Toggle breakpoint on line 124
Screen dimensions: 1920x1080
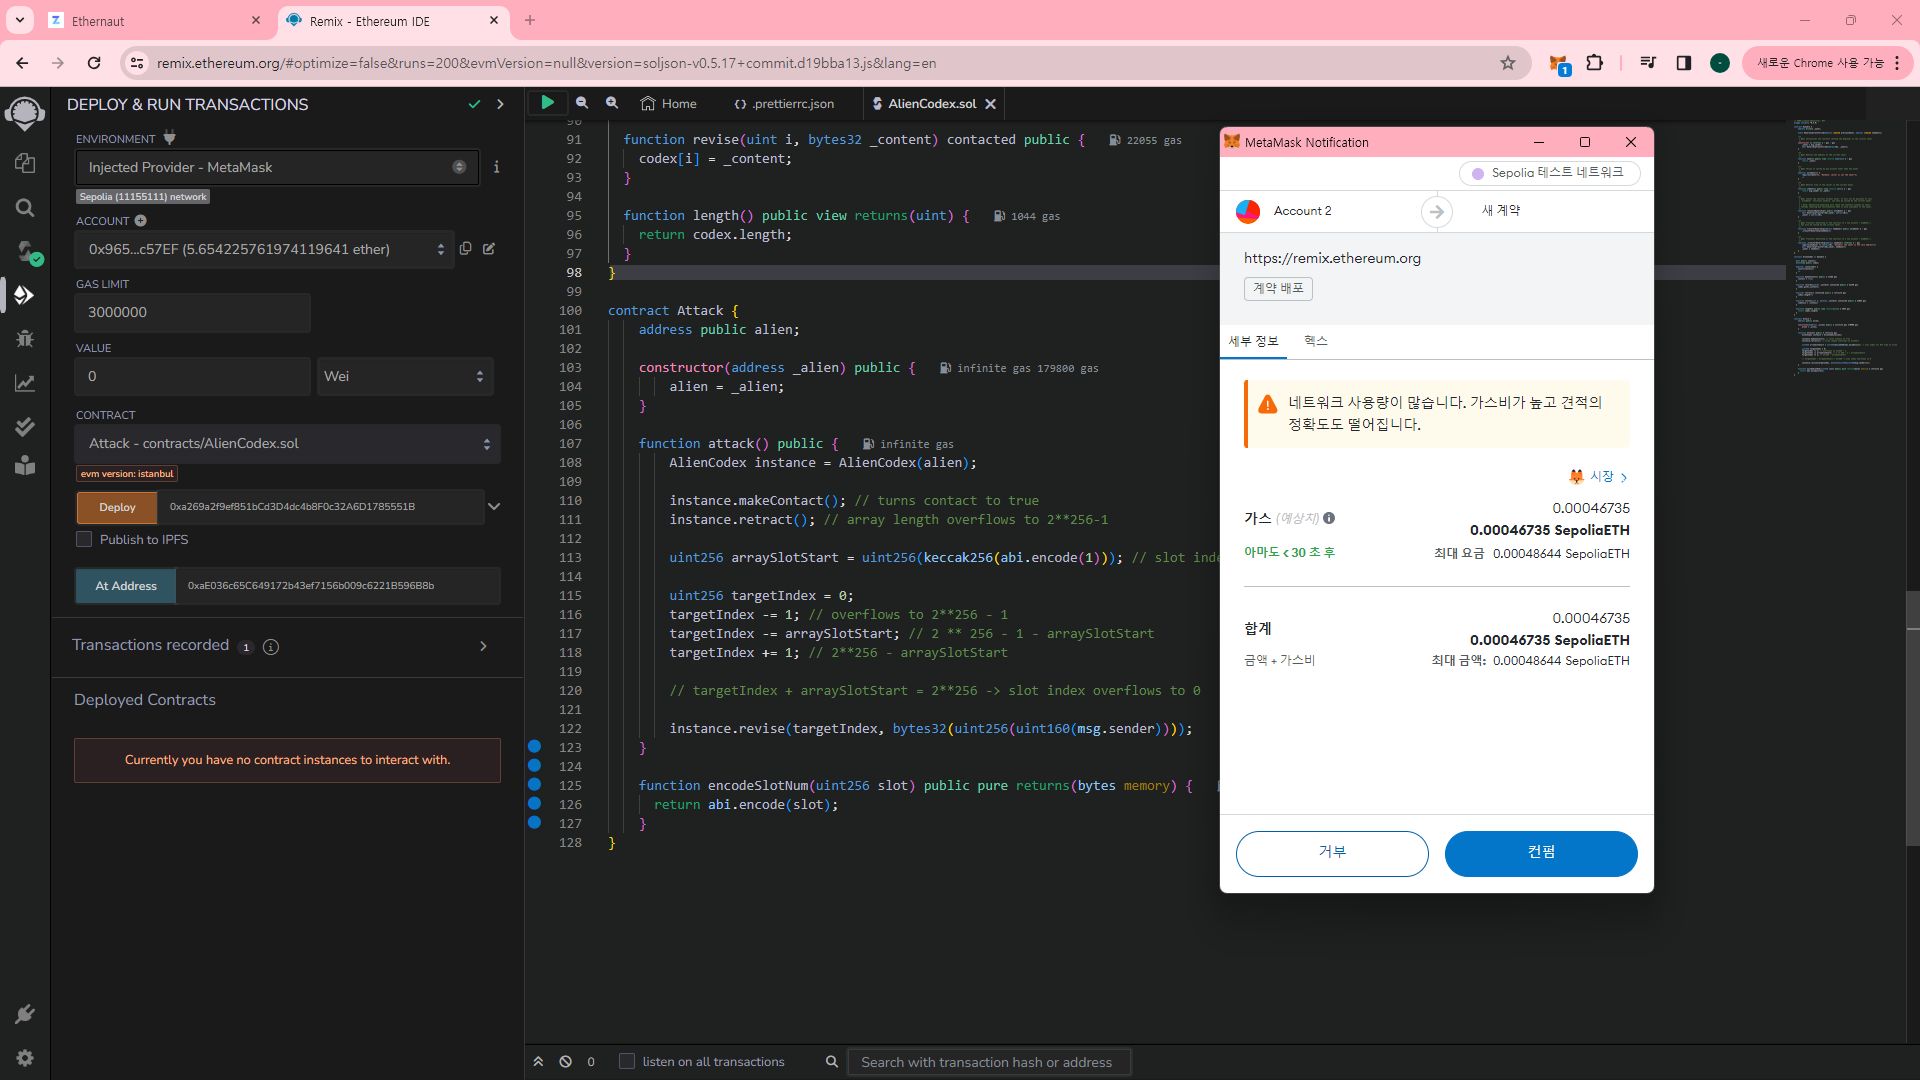click(x=534, y=766)
